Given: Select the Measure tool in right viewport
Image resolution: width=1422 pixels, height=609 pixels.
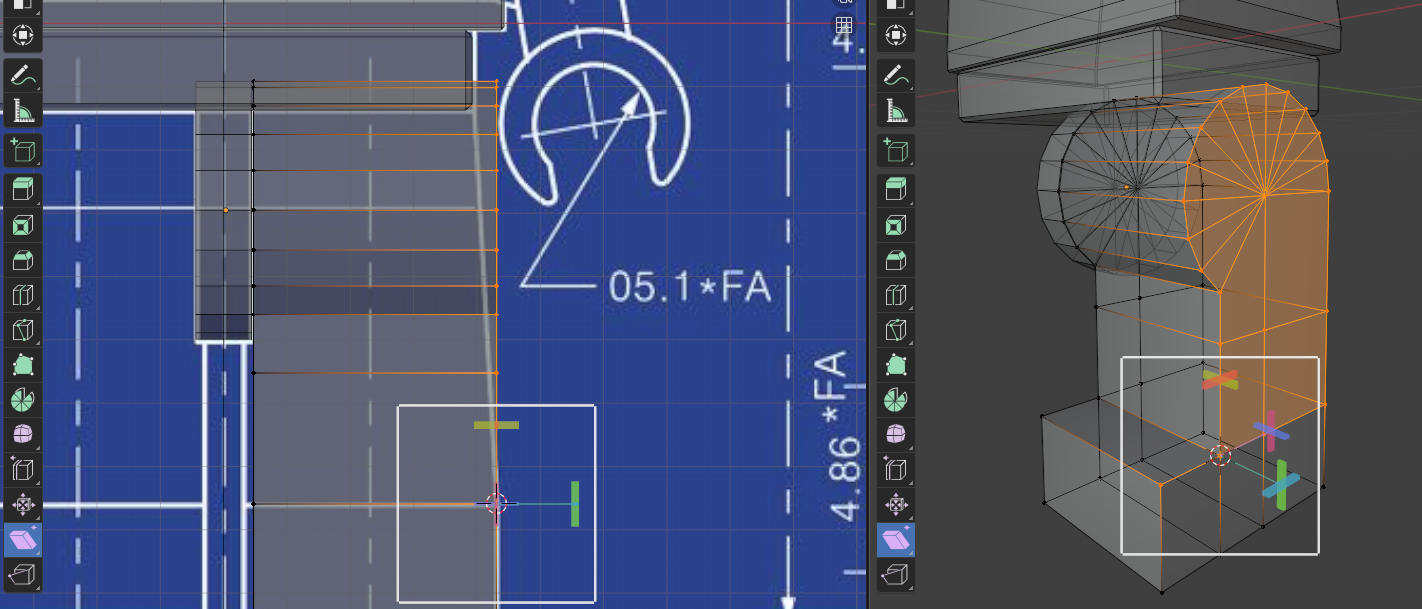Looking at the screenshot, I should coord(897,111).
